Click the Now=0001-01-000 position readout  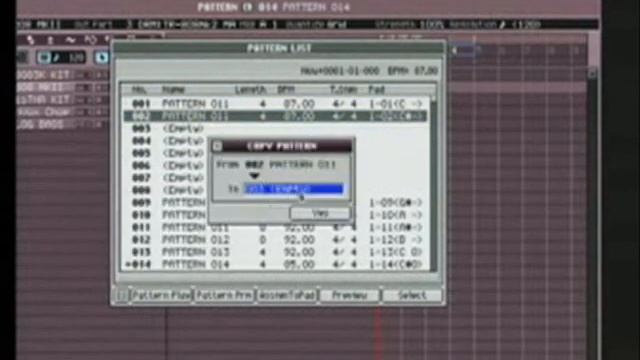tap(340, 71)
